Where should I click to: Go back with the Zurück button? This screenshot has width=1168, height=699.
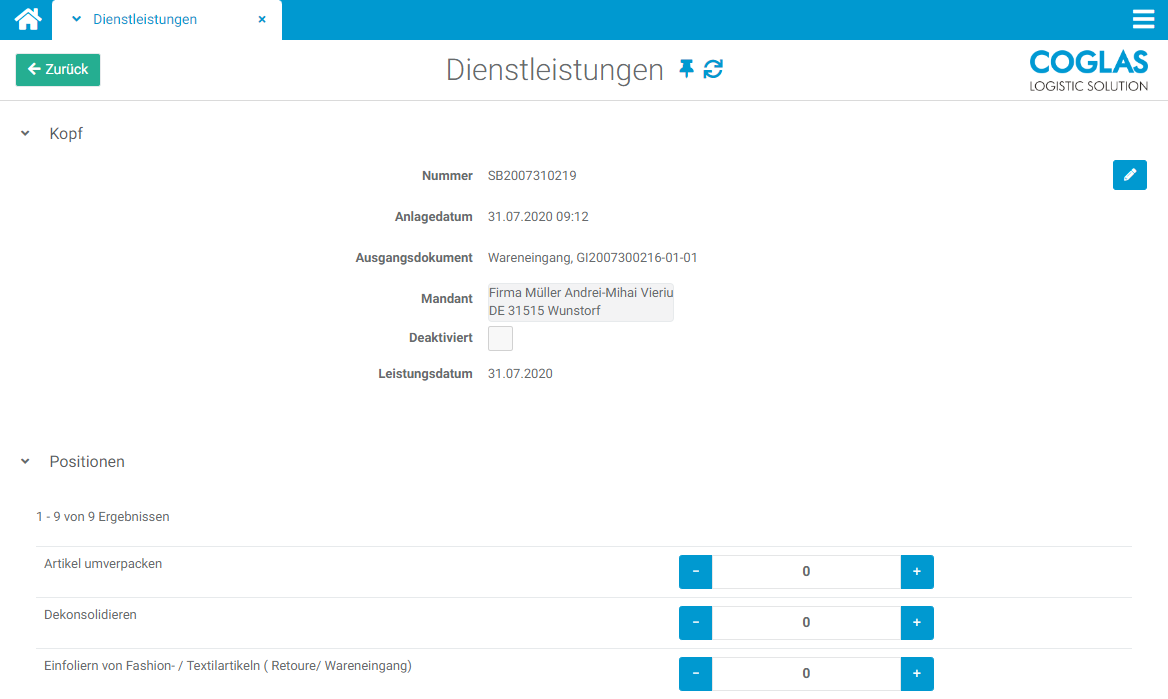[58, 70]
